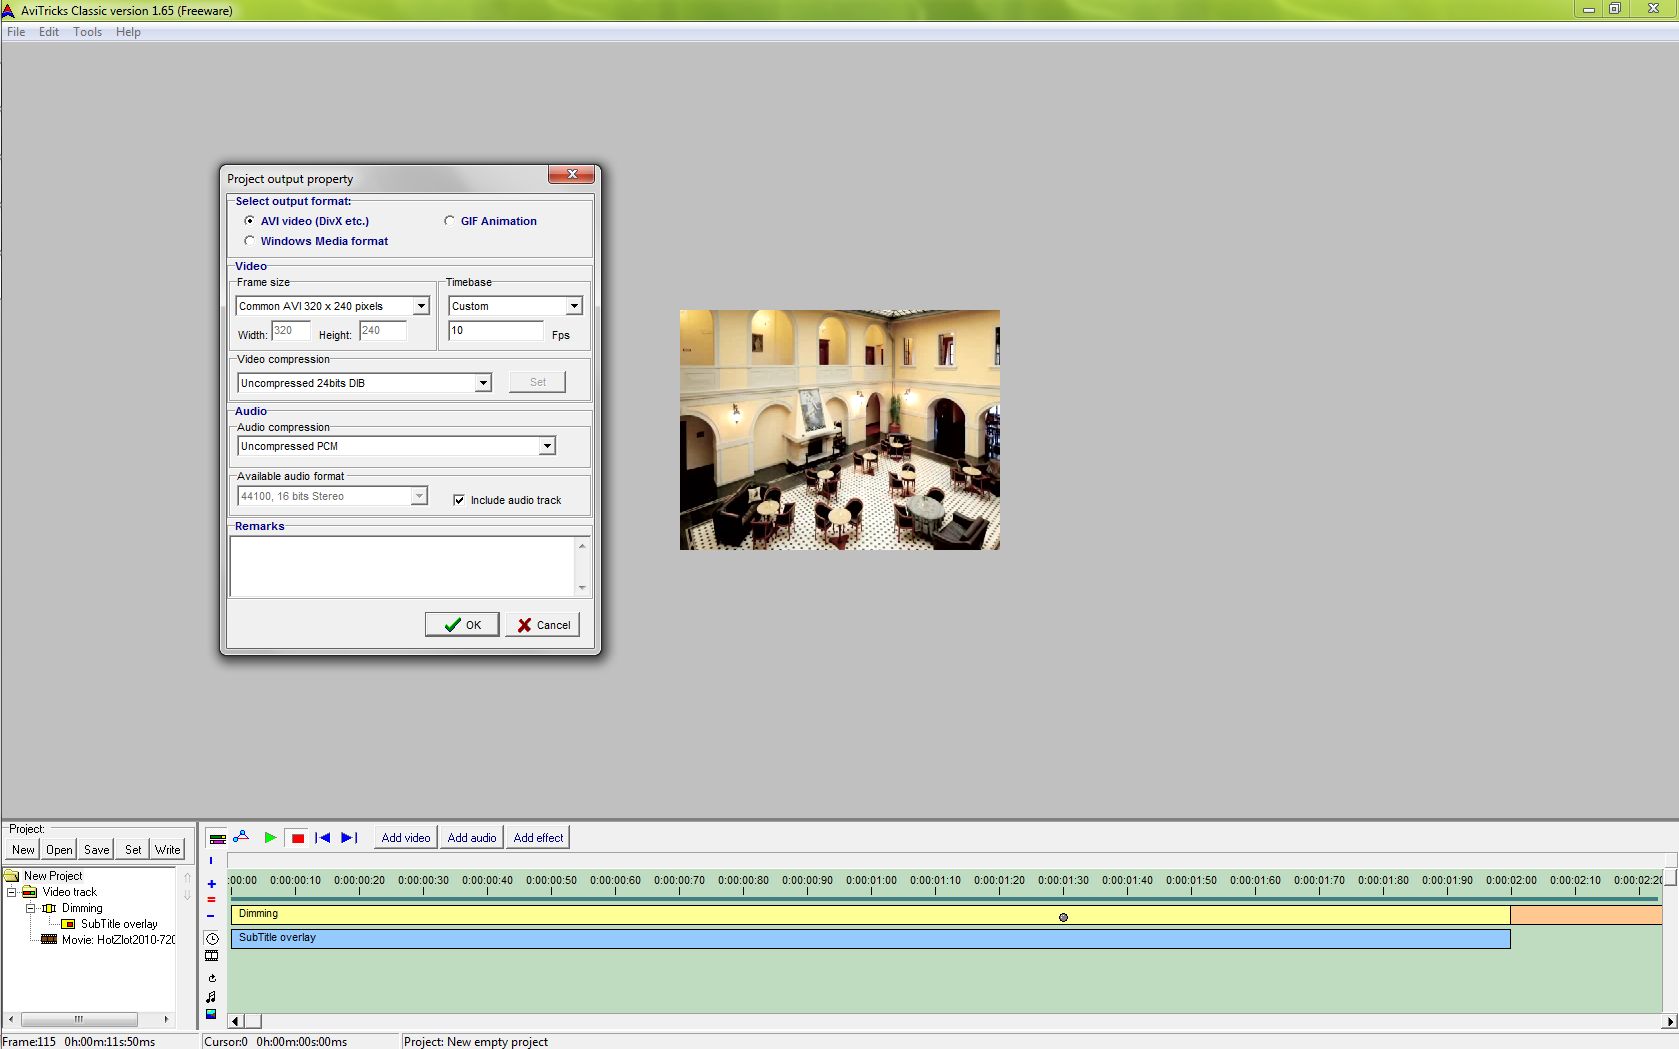Click the AviTricks application title icon
The width and height of the screenshot is (1679, 1049).
[x=8, y=10]
